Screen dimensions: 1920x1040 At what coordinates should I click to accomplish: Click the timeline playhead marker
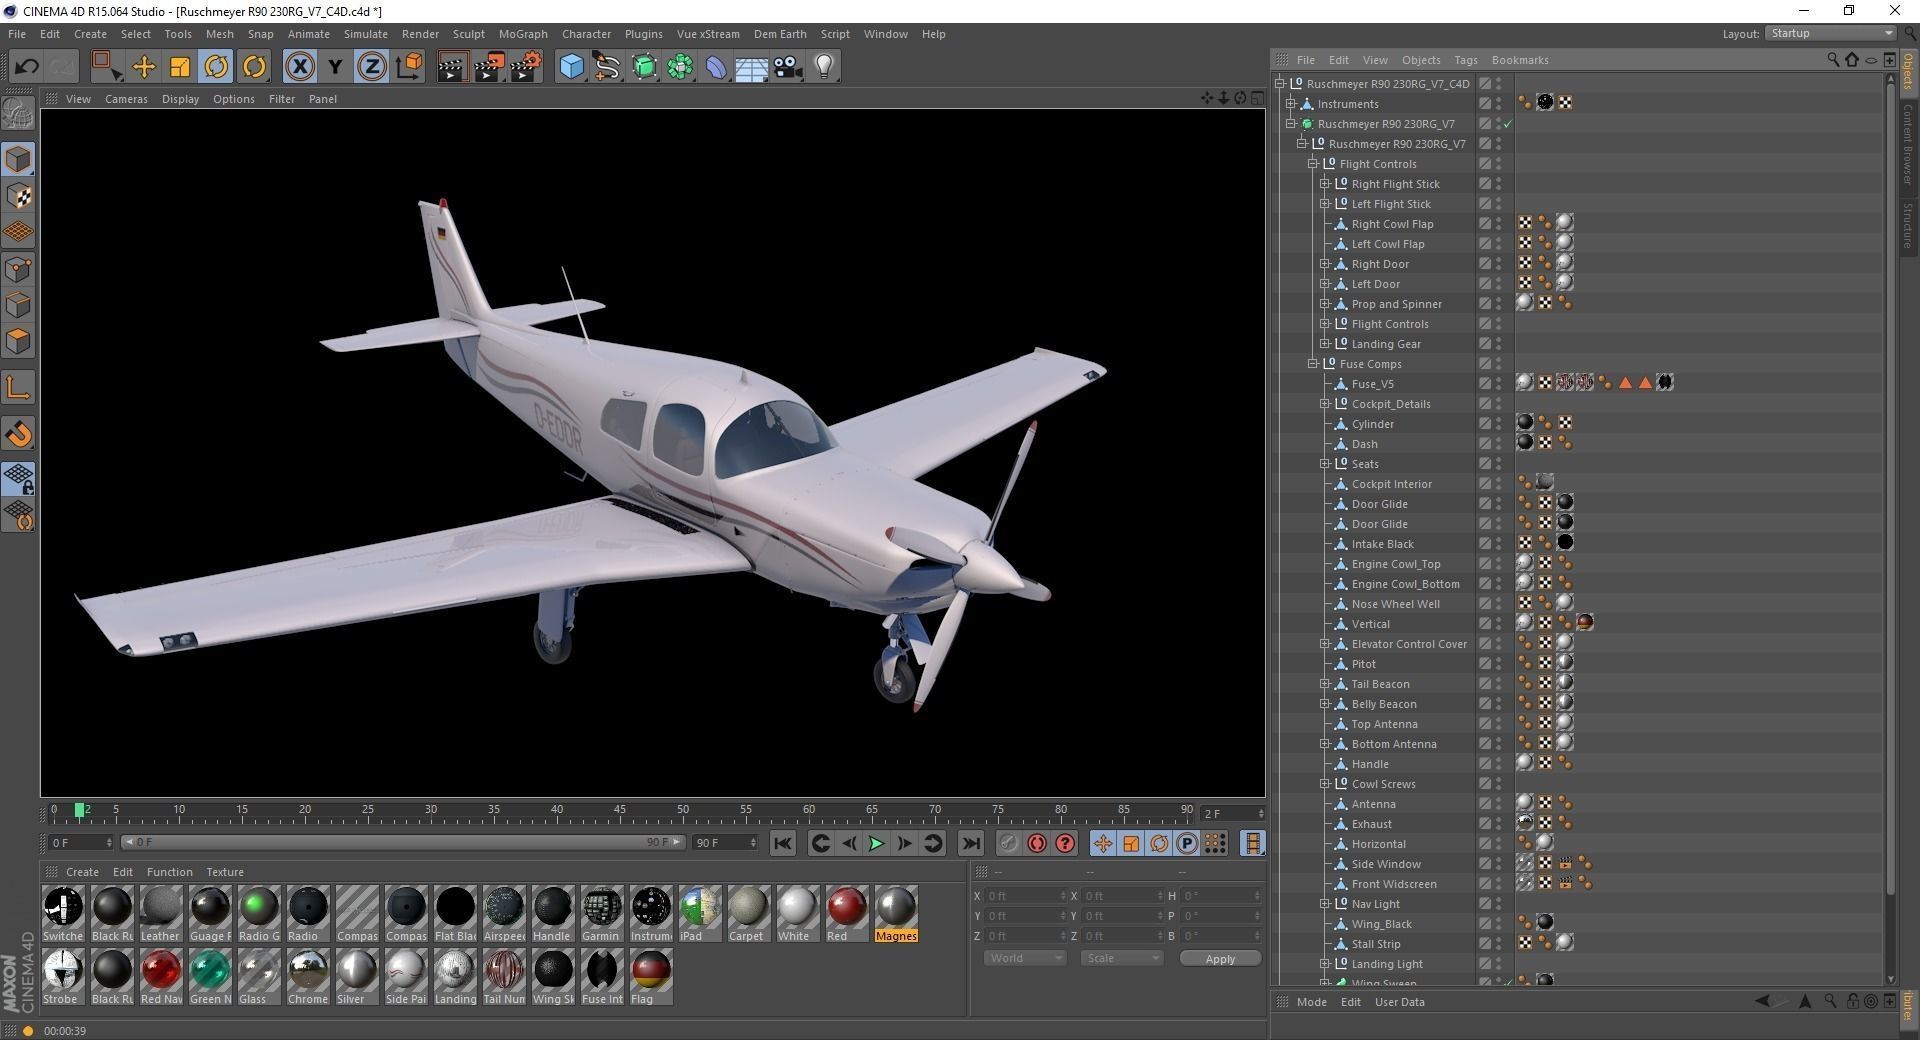click(x=79, y=809)
